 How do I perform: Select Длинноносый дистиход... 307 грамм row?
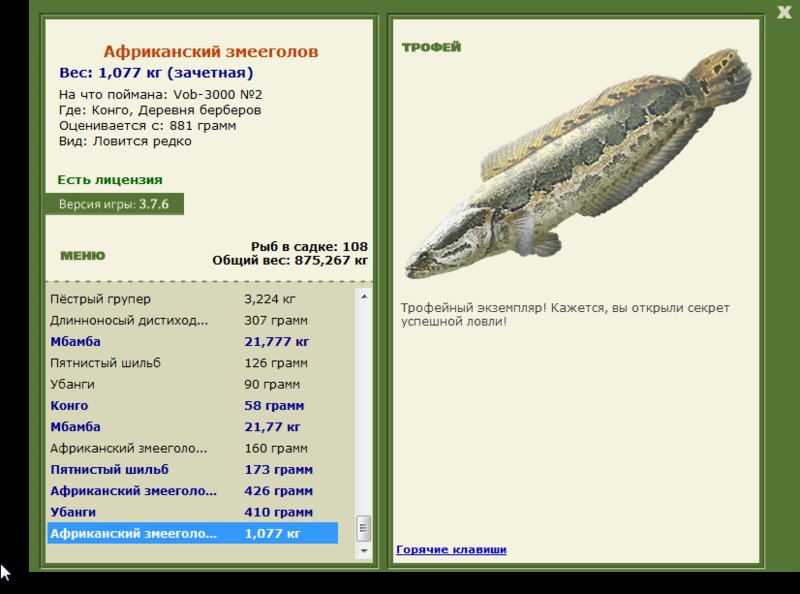click(x=193, y=320)
